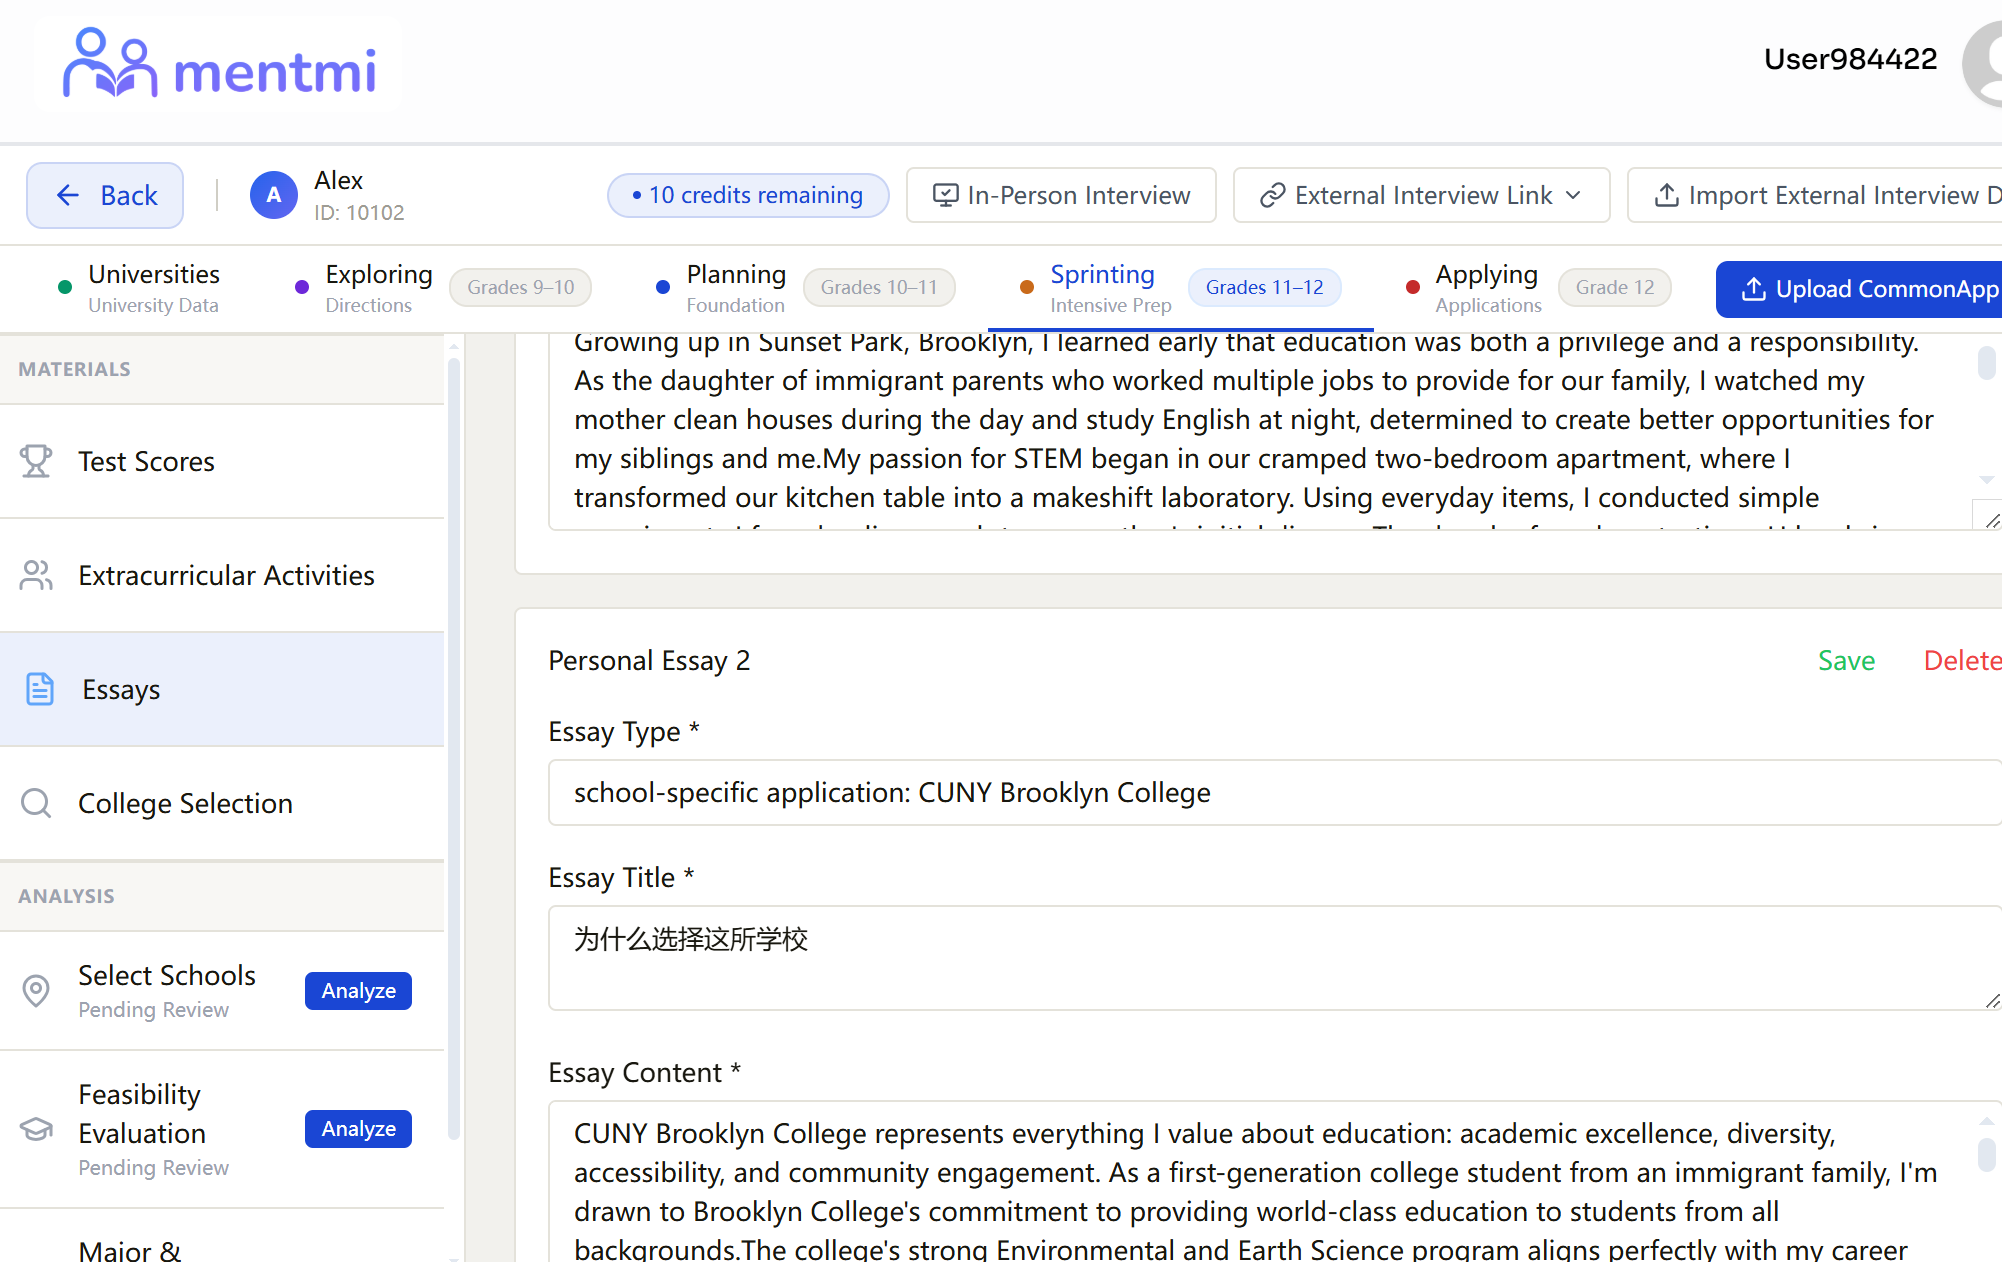The image size is (2002, 1262).
Task: View the 10 credits remaining badge
Action: (x=748, y=195)
